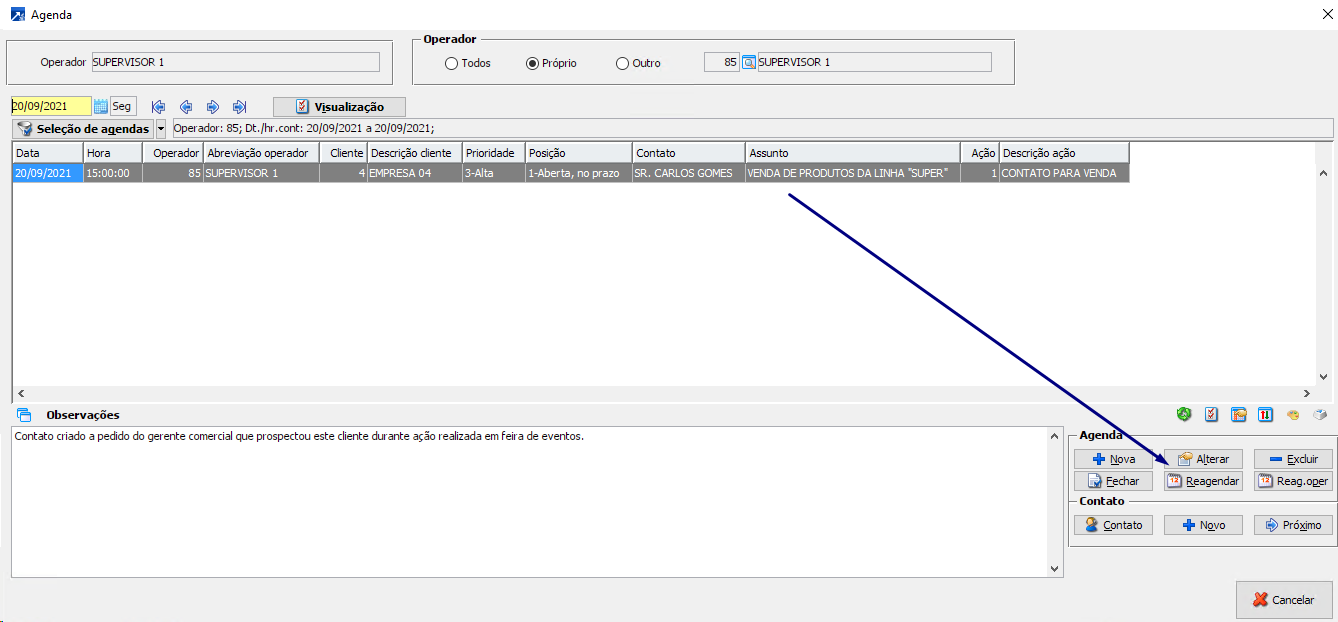Click Alterar to edit the agenda

(1203, 459)
